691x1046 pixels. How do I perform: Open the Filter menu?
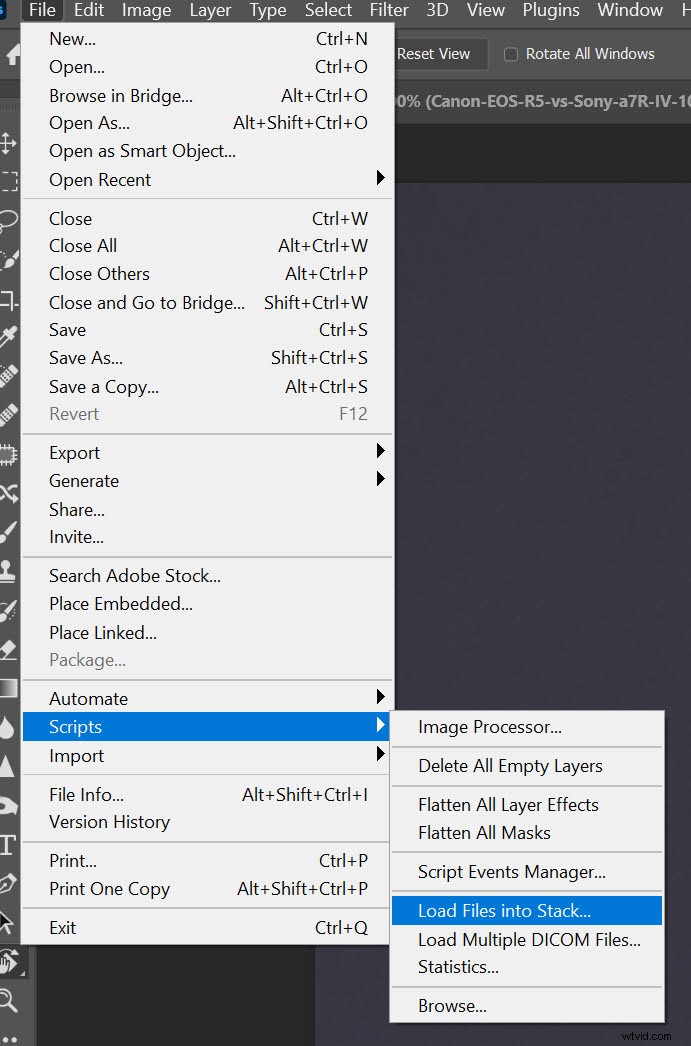click(388, 10)
